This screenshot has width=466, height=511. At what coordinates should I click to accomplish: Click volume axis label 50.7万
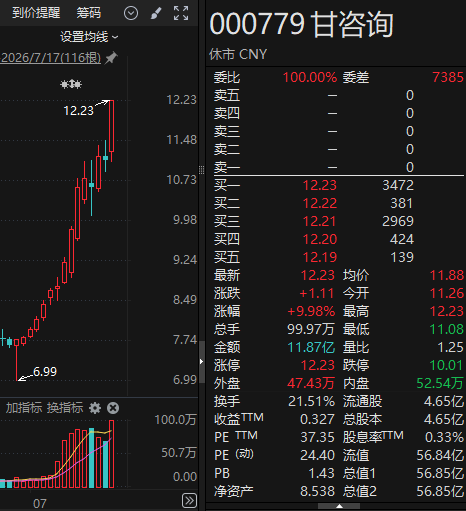coord(179,453)
